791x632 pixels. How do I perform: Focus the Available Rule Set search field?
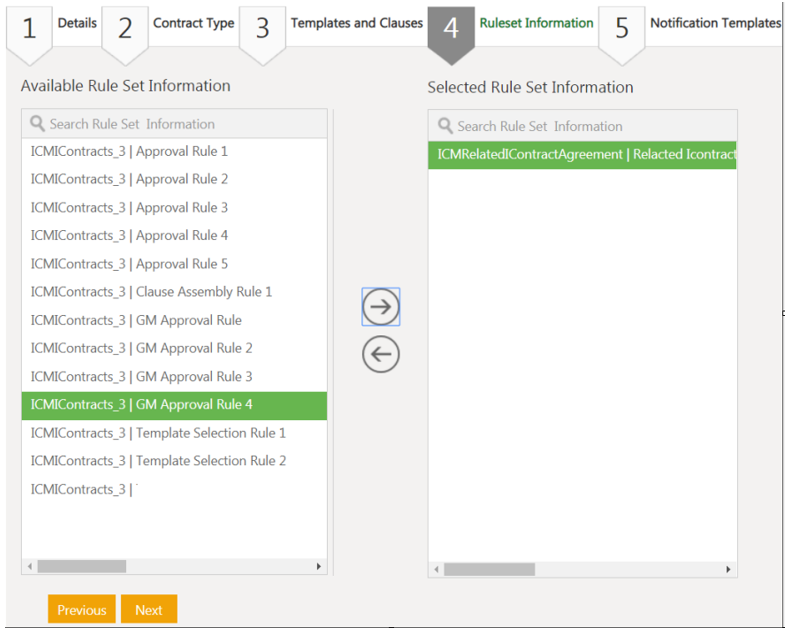coord(180,124)
